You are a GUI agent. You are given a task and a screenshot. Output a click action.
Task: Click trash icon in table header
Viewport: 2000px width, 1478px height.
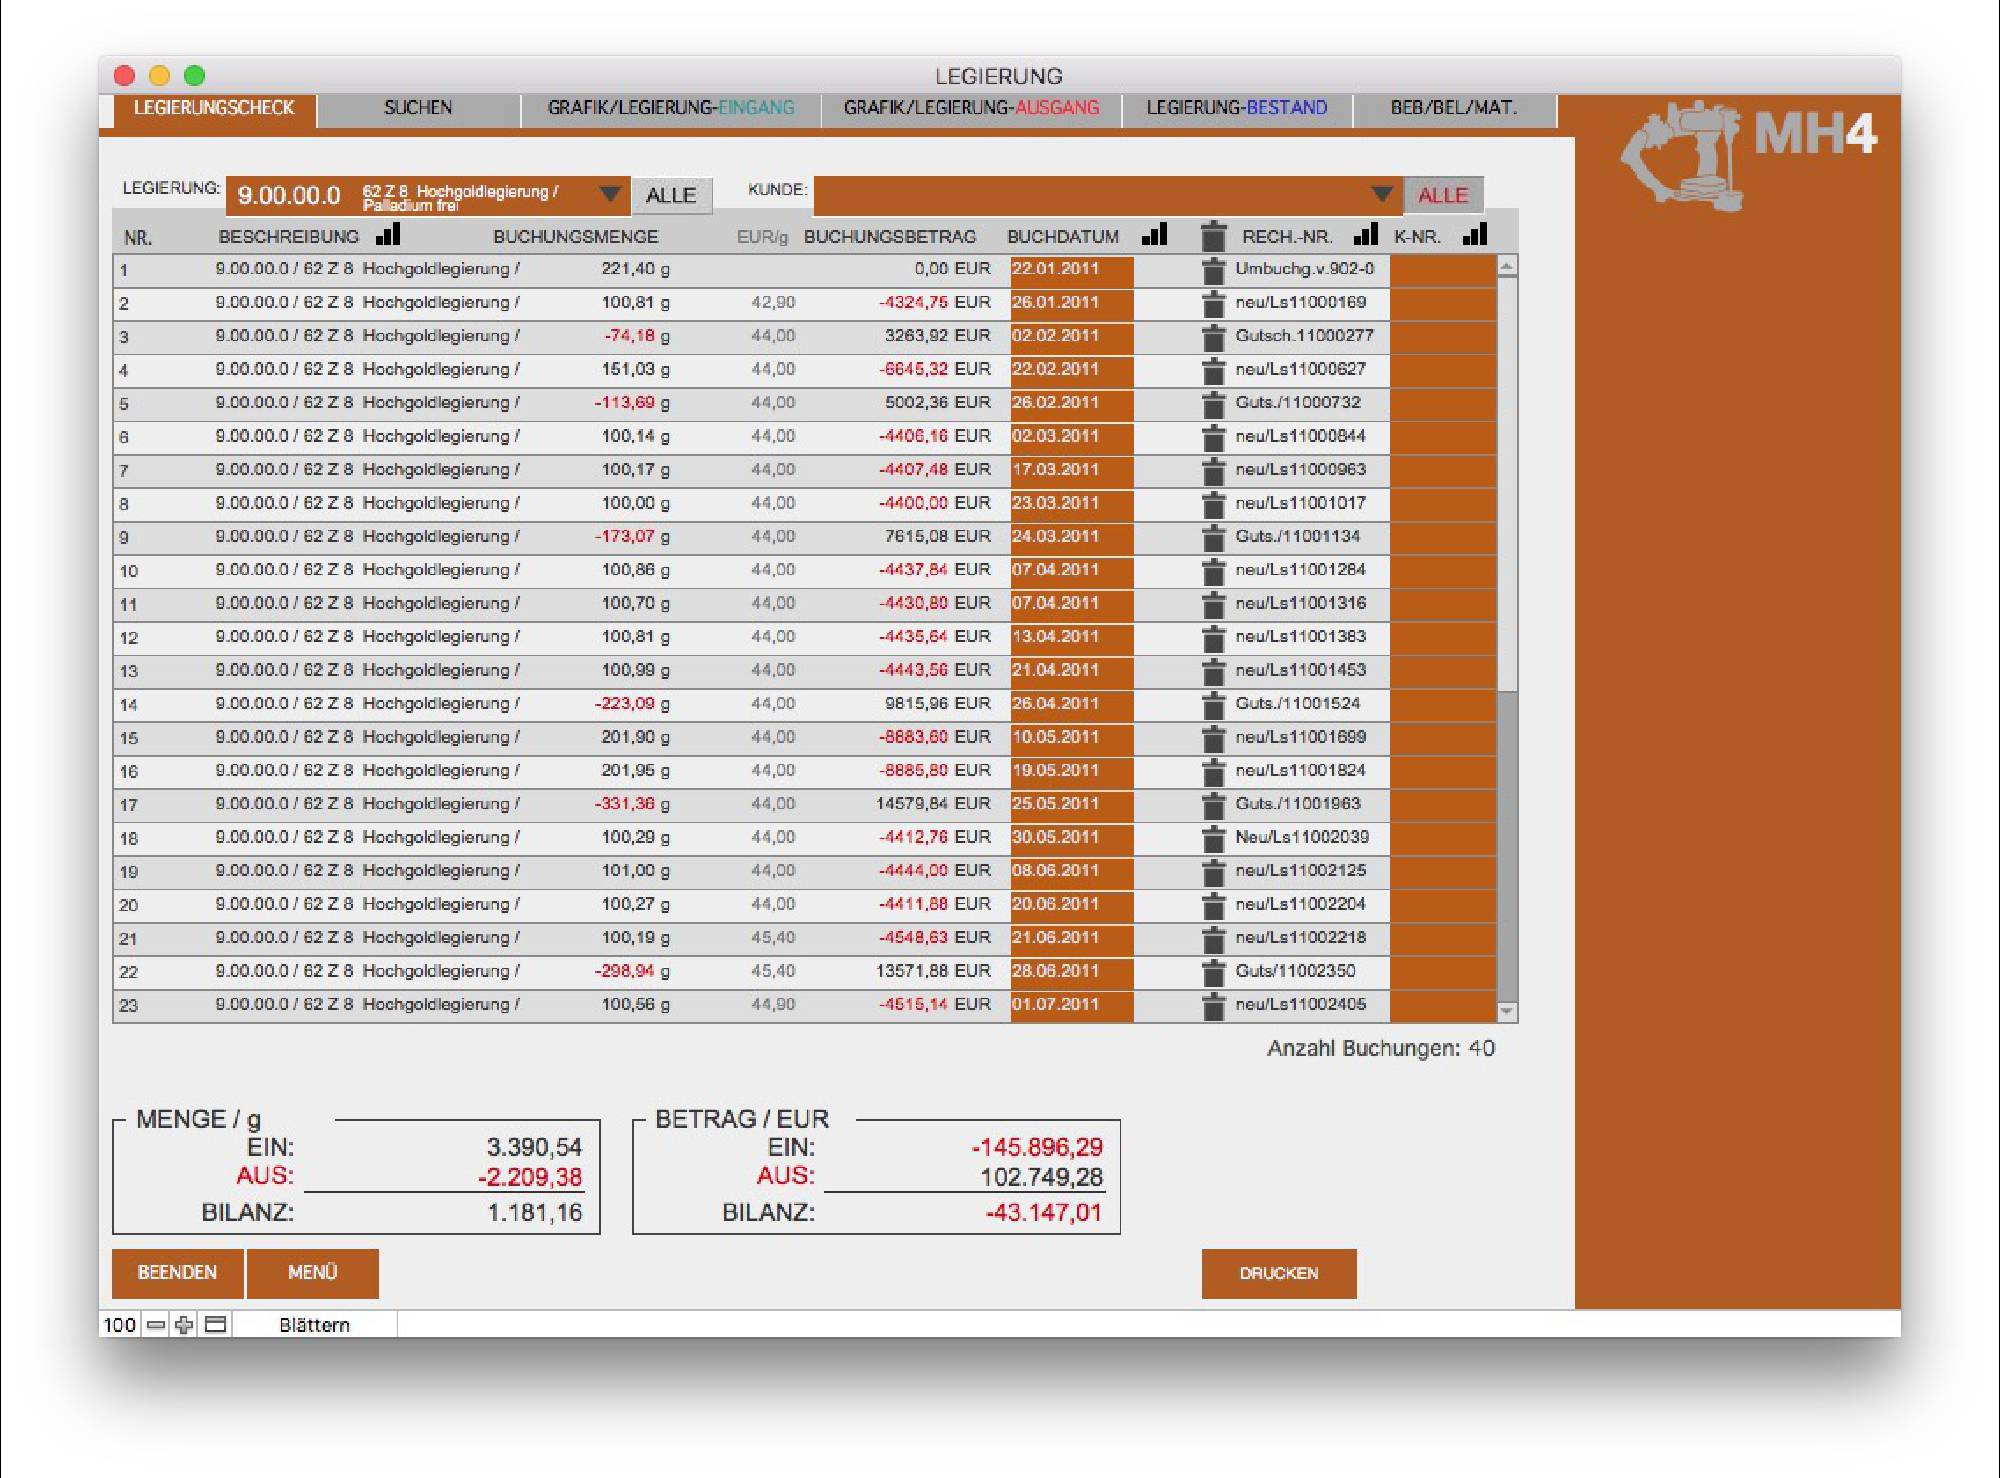pyautogui.click(x=1213, y=236)
